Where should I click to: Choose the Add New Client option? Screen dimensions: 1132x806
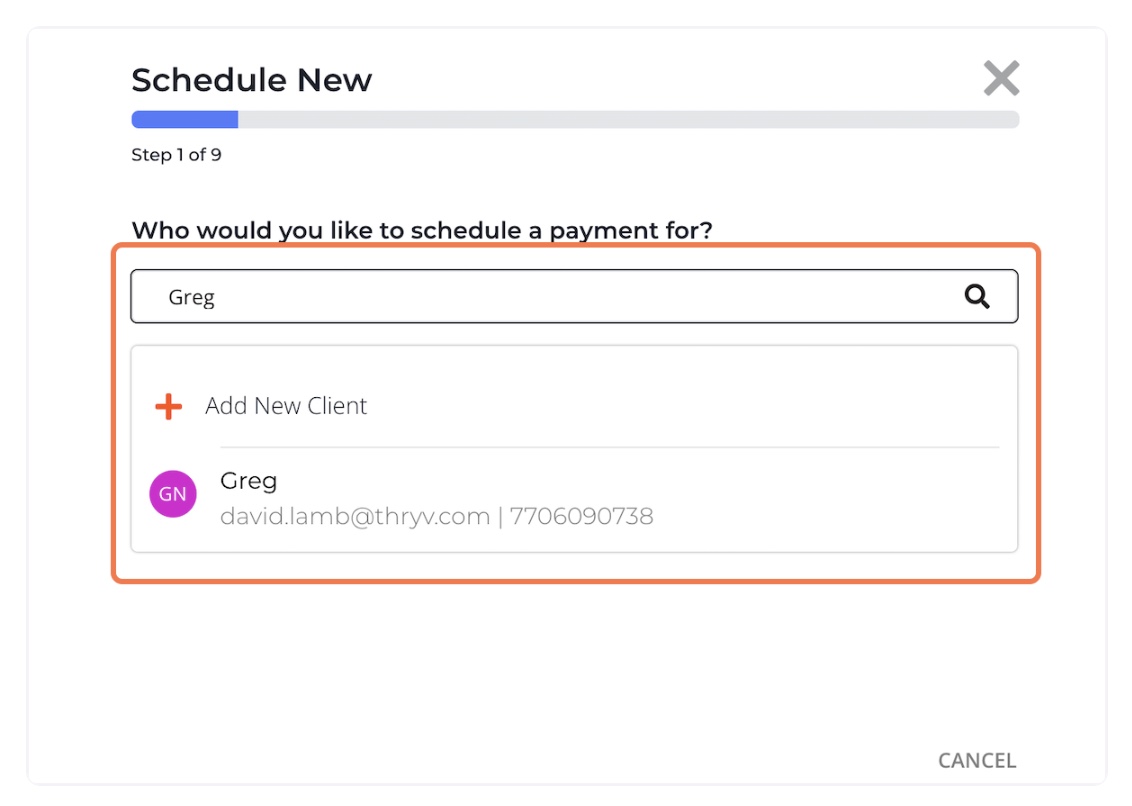pos(286,406)
